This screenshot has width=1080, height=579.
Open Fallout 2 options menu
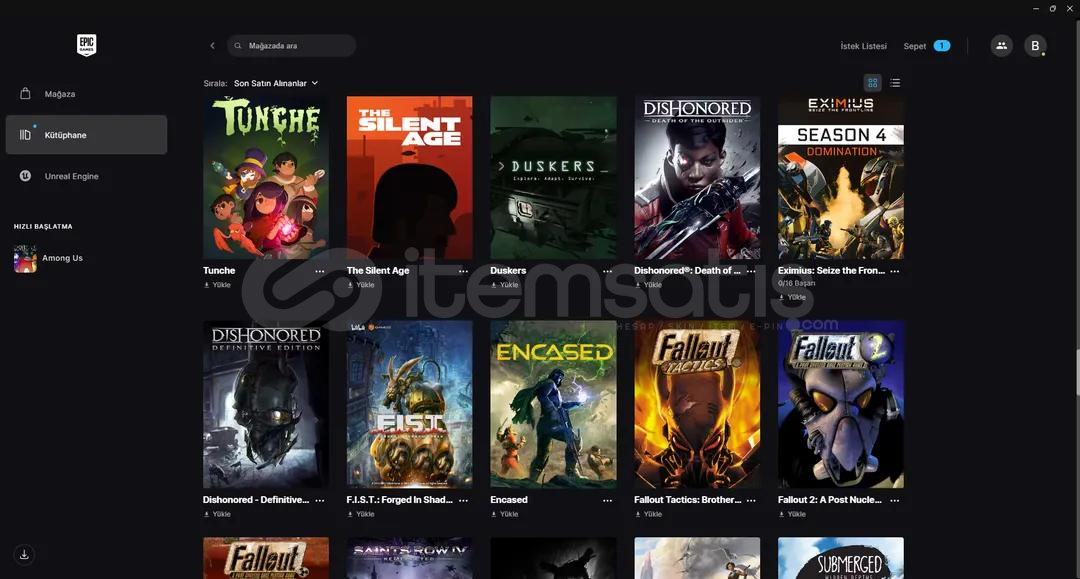click(895, 501)
